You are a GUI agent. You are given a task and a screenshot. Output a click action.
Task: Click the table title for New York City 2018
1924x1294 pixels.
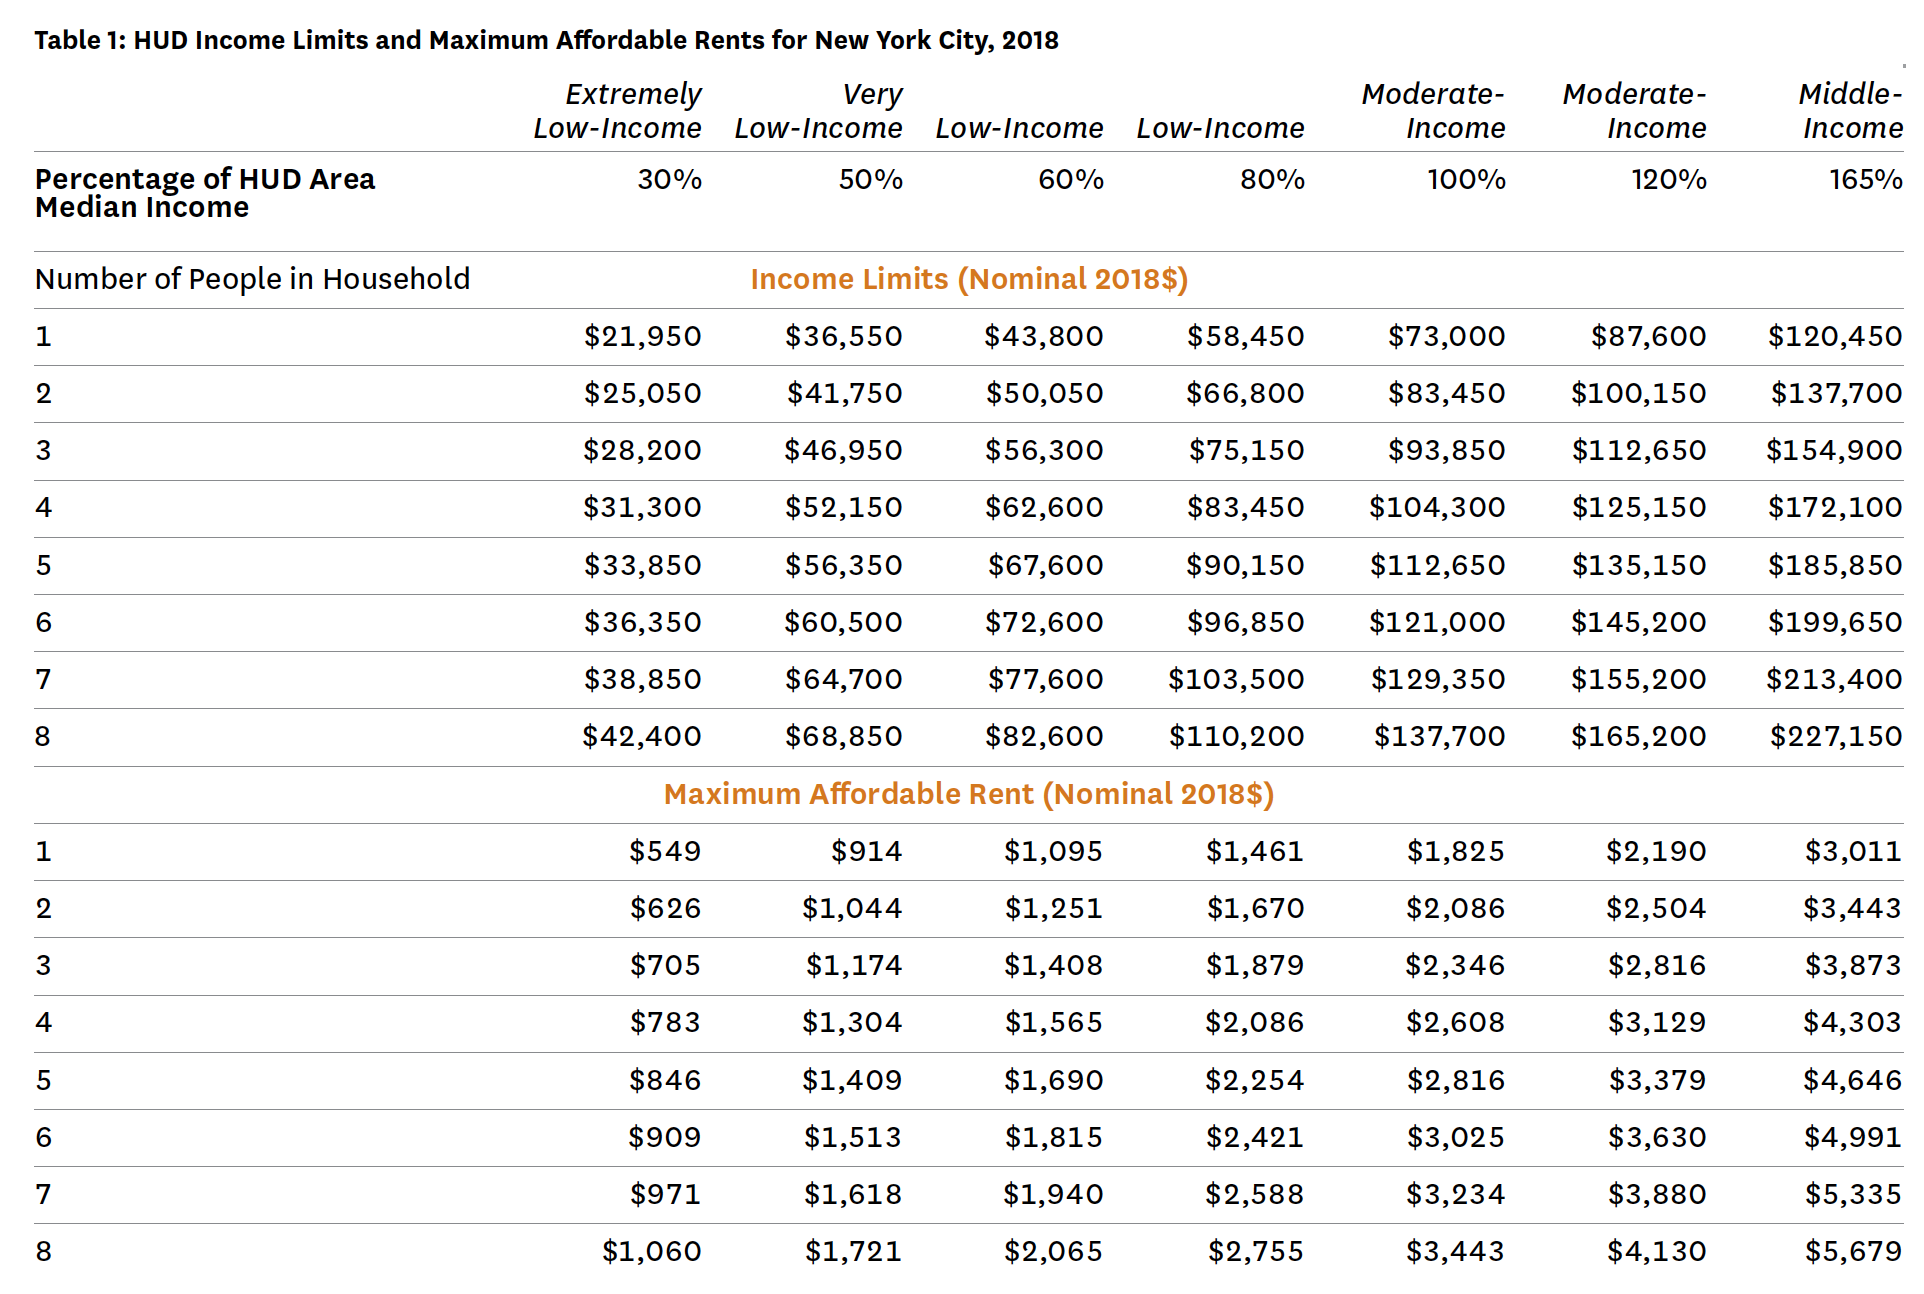pyautogui.click(x=546, y=40)
